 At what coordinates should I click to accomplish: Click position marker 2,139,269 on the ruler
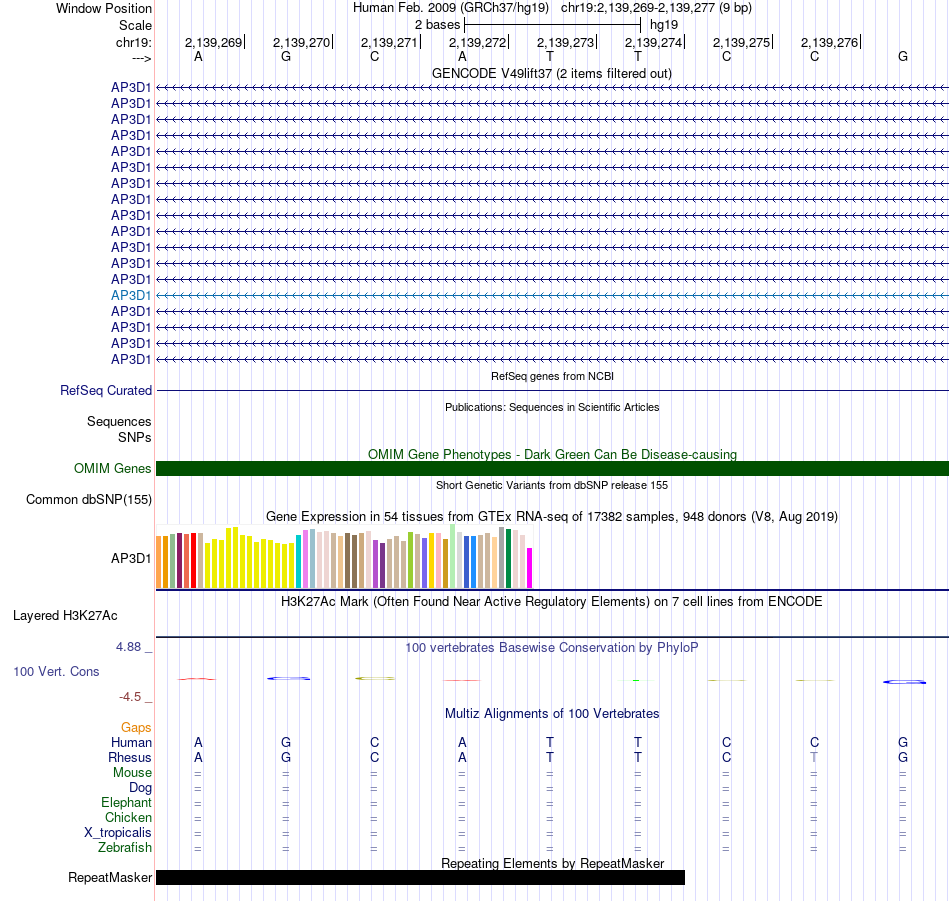pyautogui.click(x=213, y=42)
